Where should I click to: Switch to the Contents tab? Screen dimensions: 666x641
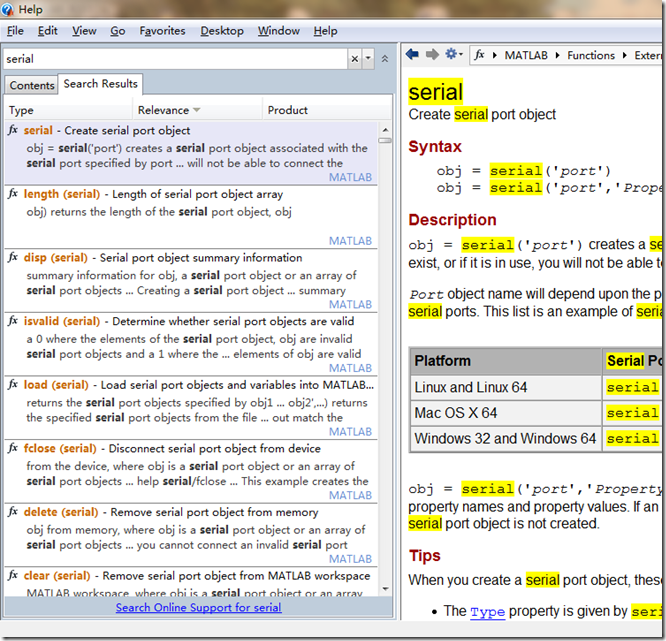coord(32,85)
